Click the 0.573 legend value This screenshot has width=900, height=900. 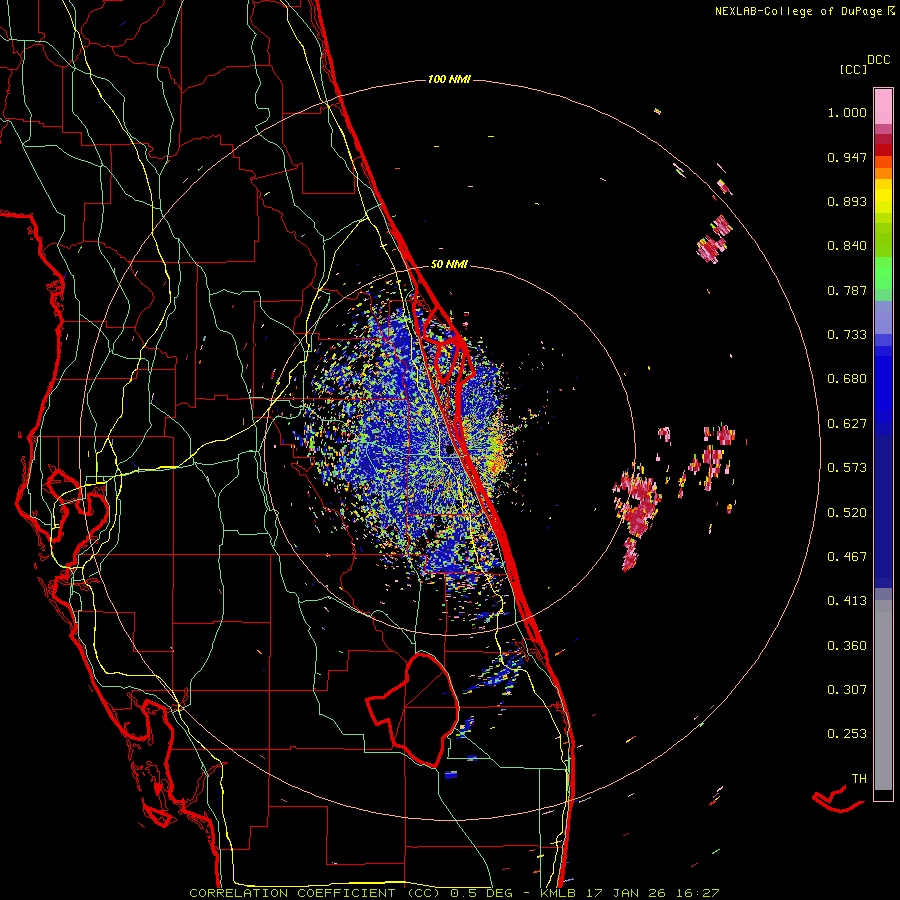click(847, 468)
